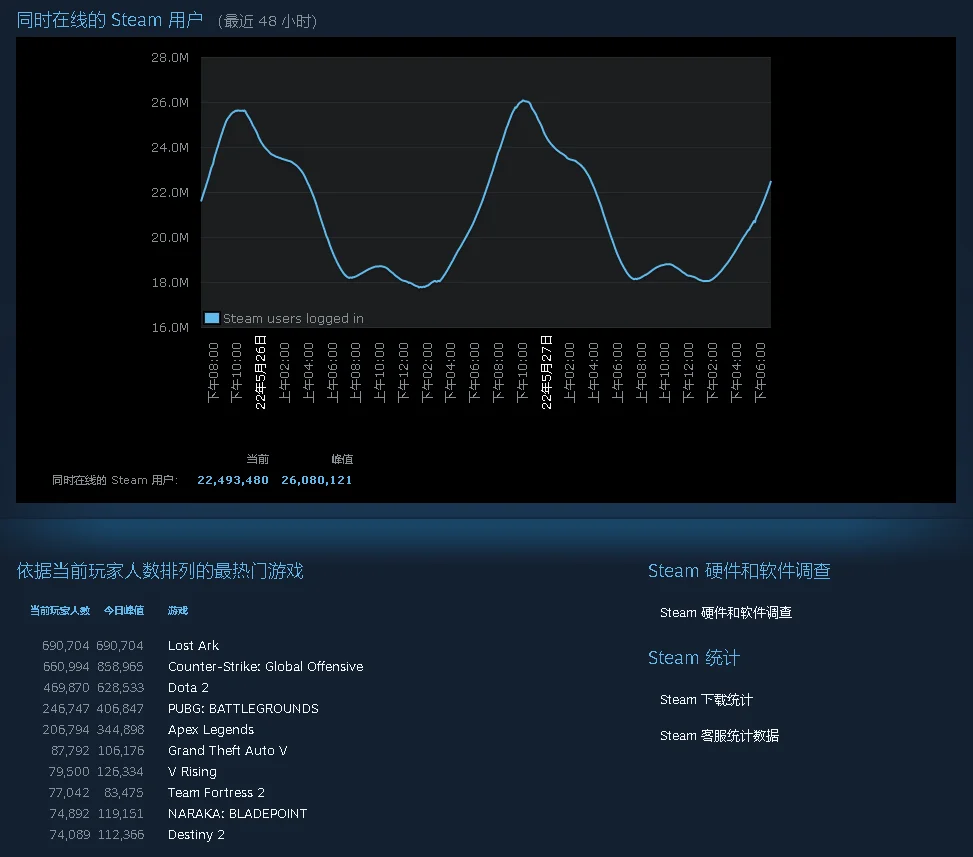Click the 当前 label above user count
This screenshot has height=857, width=973.
[x=258, y=459]
